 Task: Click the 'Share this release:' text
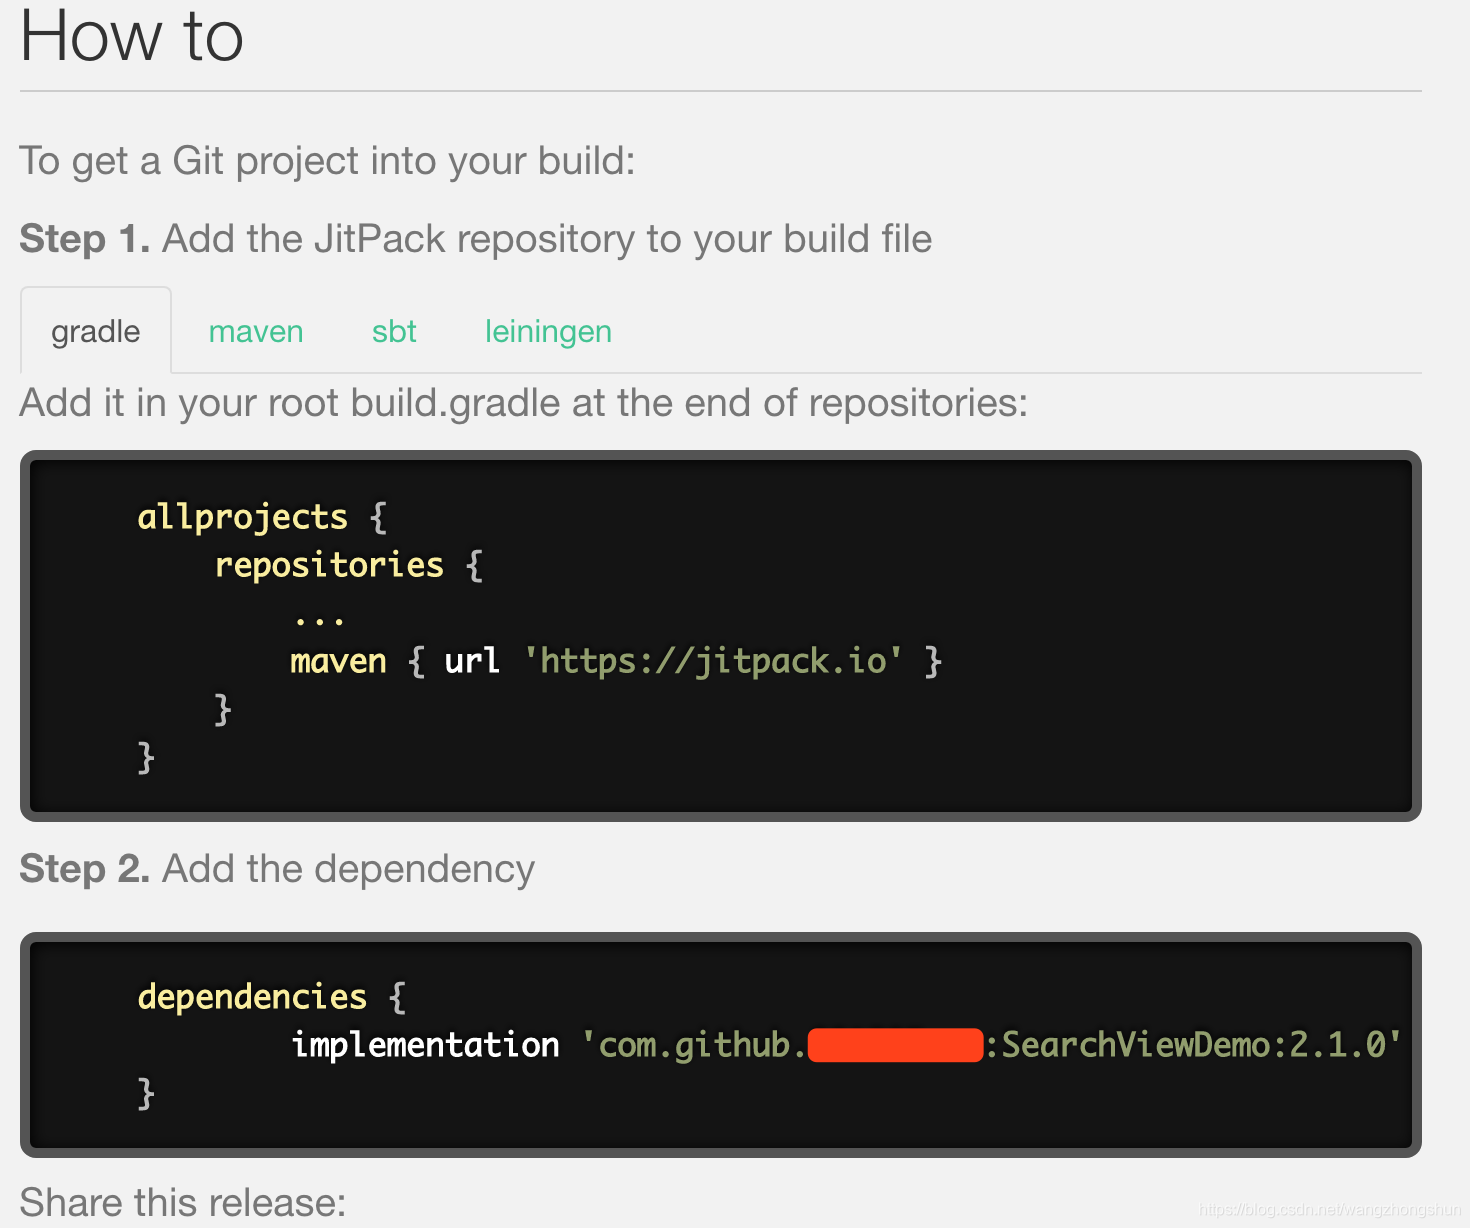[x=183, y=1203]
